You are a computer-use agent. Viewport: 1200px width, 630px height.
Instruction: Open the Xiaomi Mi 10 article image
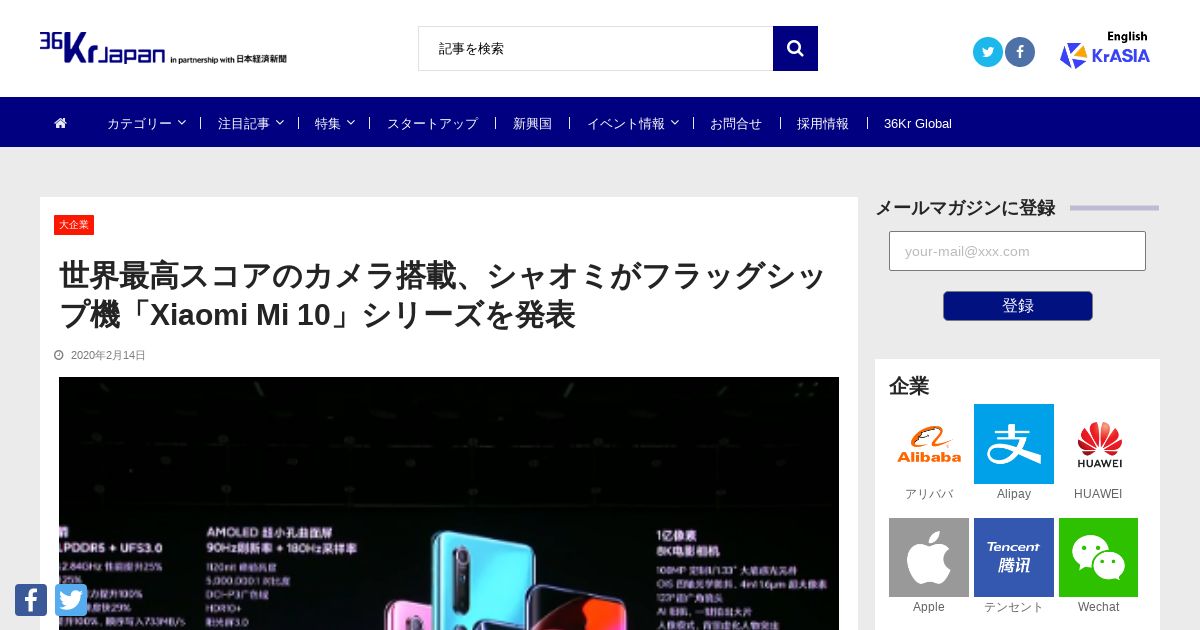(x=449, y=503)
